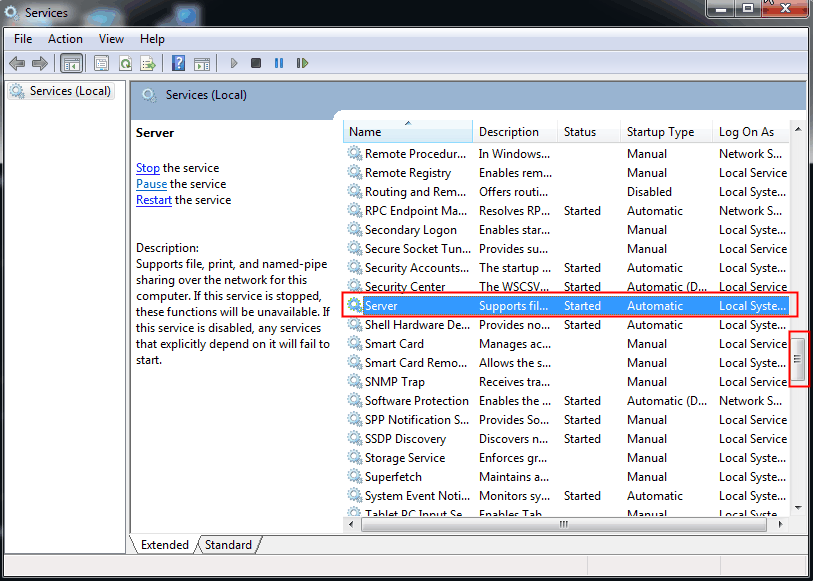
Task: Select the Shell Hardware De... service row
Action: (566, 324)
